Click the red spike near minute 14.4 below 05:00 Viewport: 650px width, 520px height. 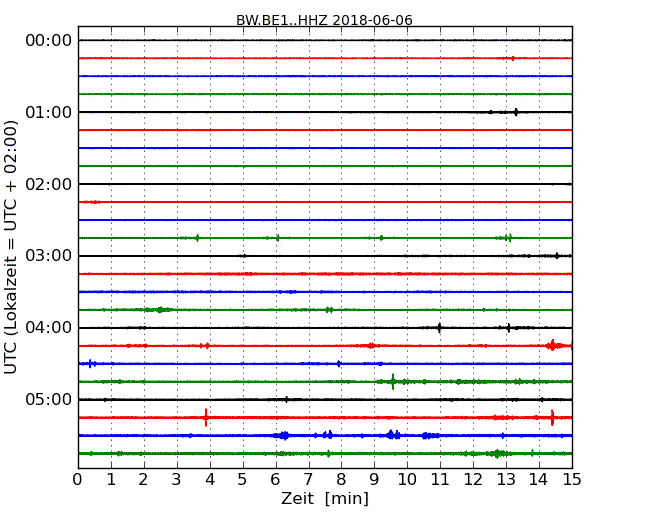pyautogui.click(x=552, y=418)
